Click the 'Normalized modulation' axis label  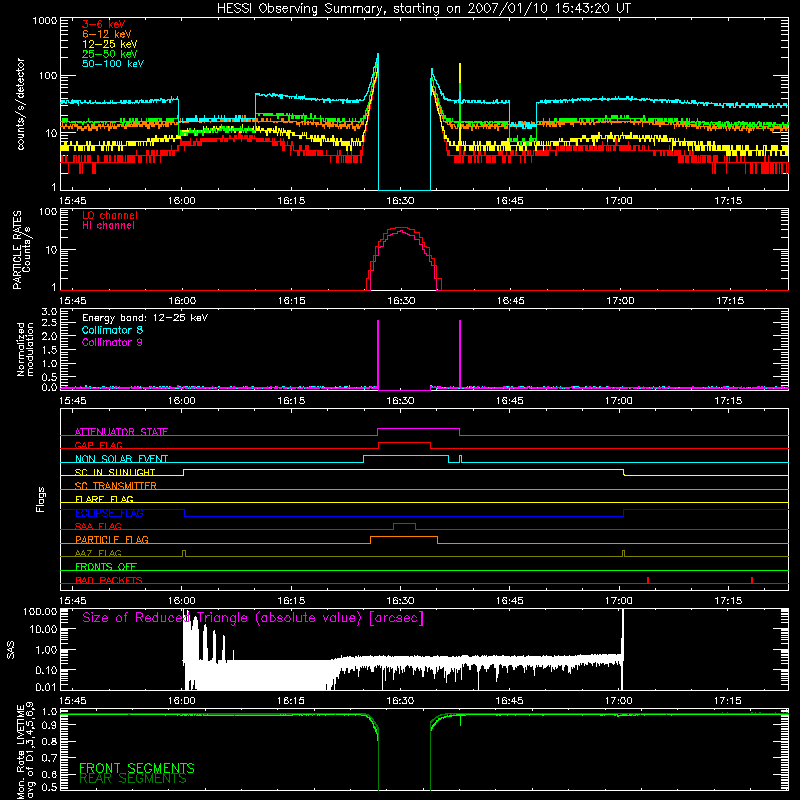click(x=25, y=349)
